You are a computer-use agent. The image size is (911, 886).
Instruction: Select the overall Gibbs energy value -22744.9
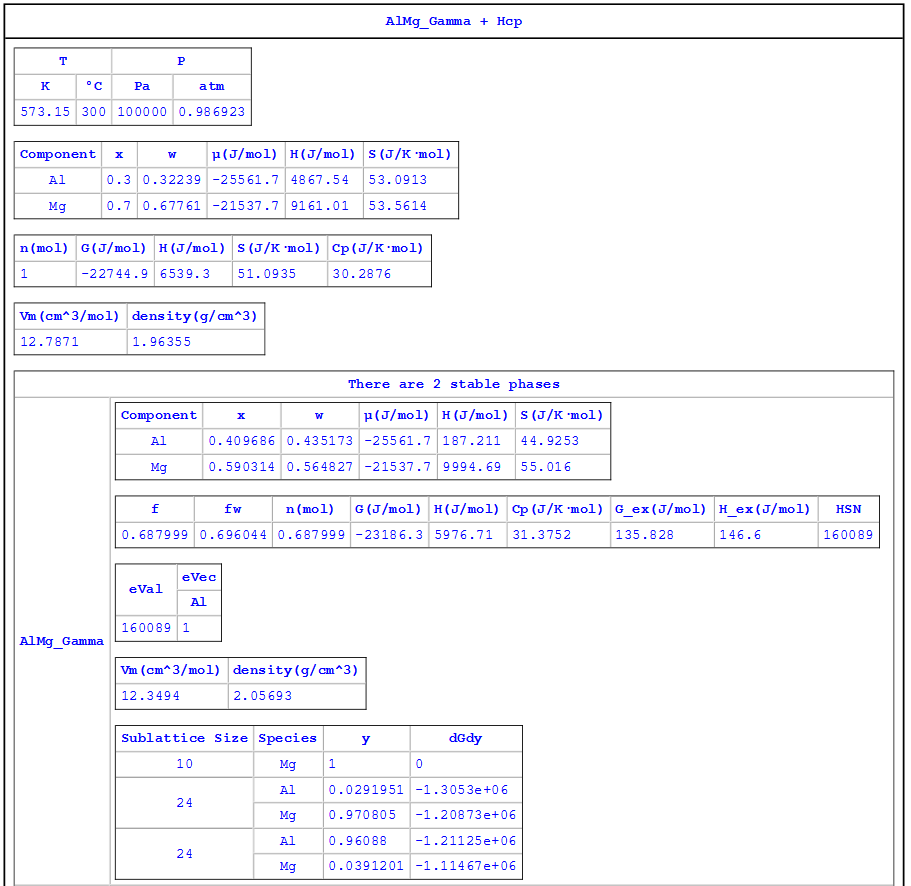pos(115,274)
